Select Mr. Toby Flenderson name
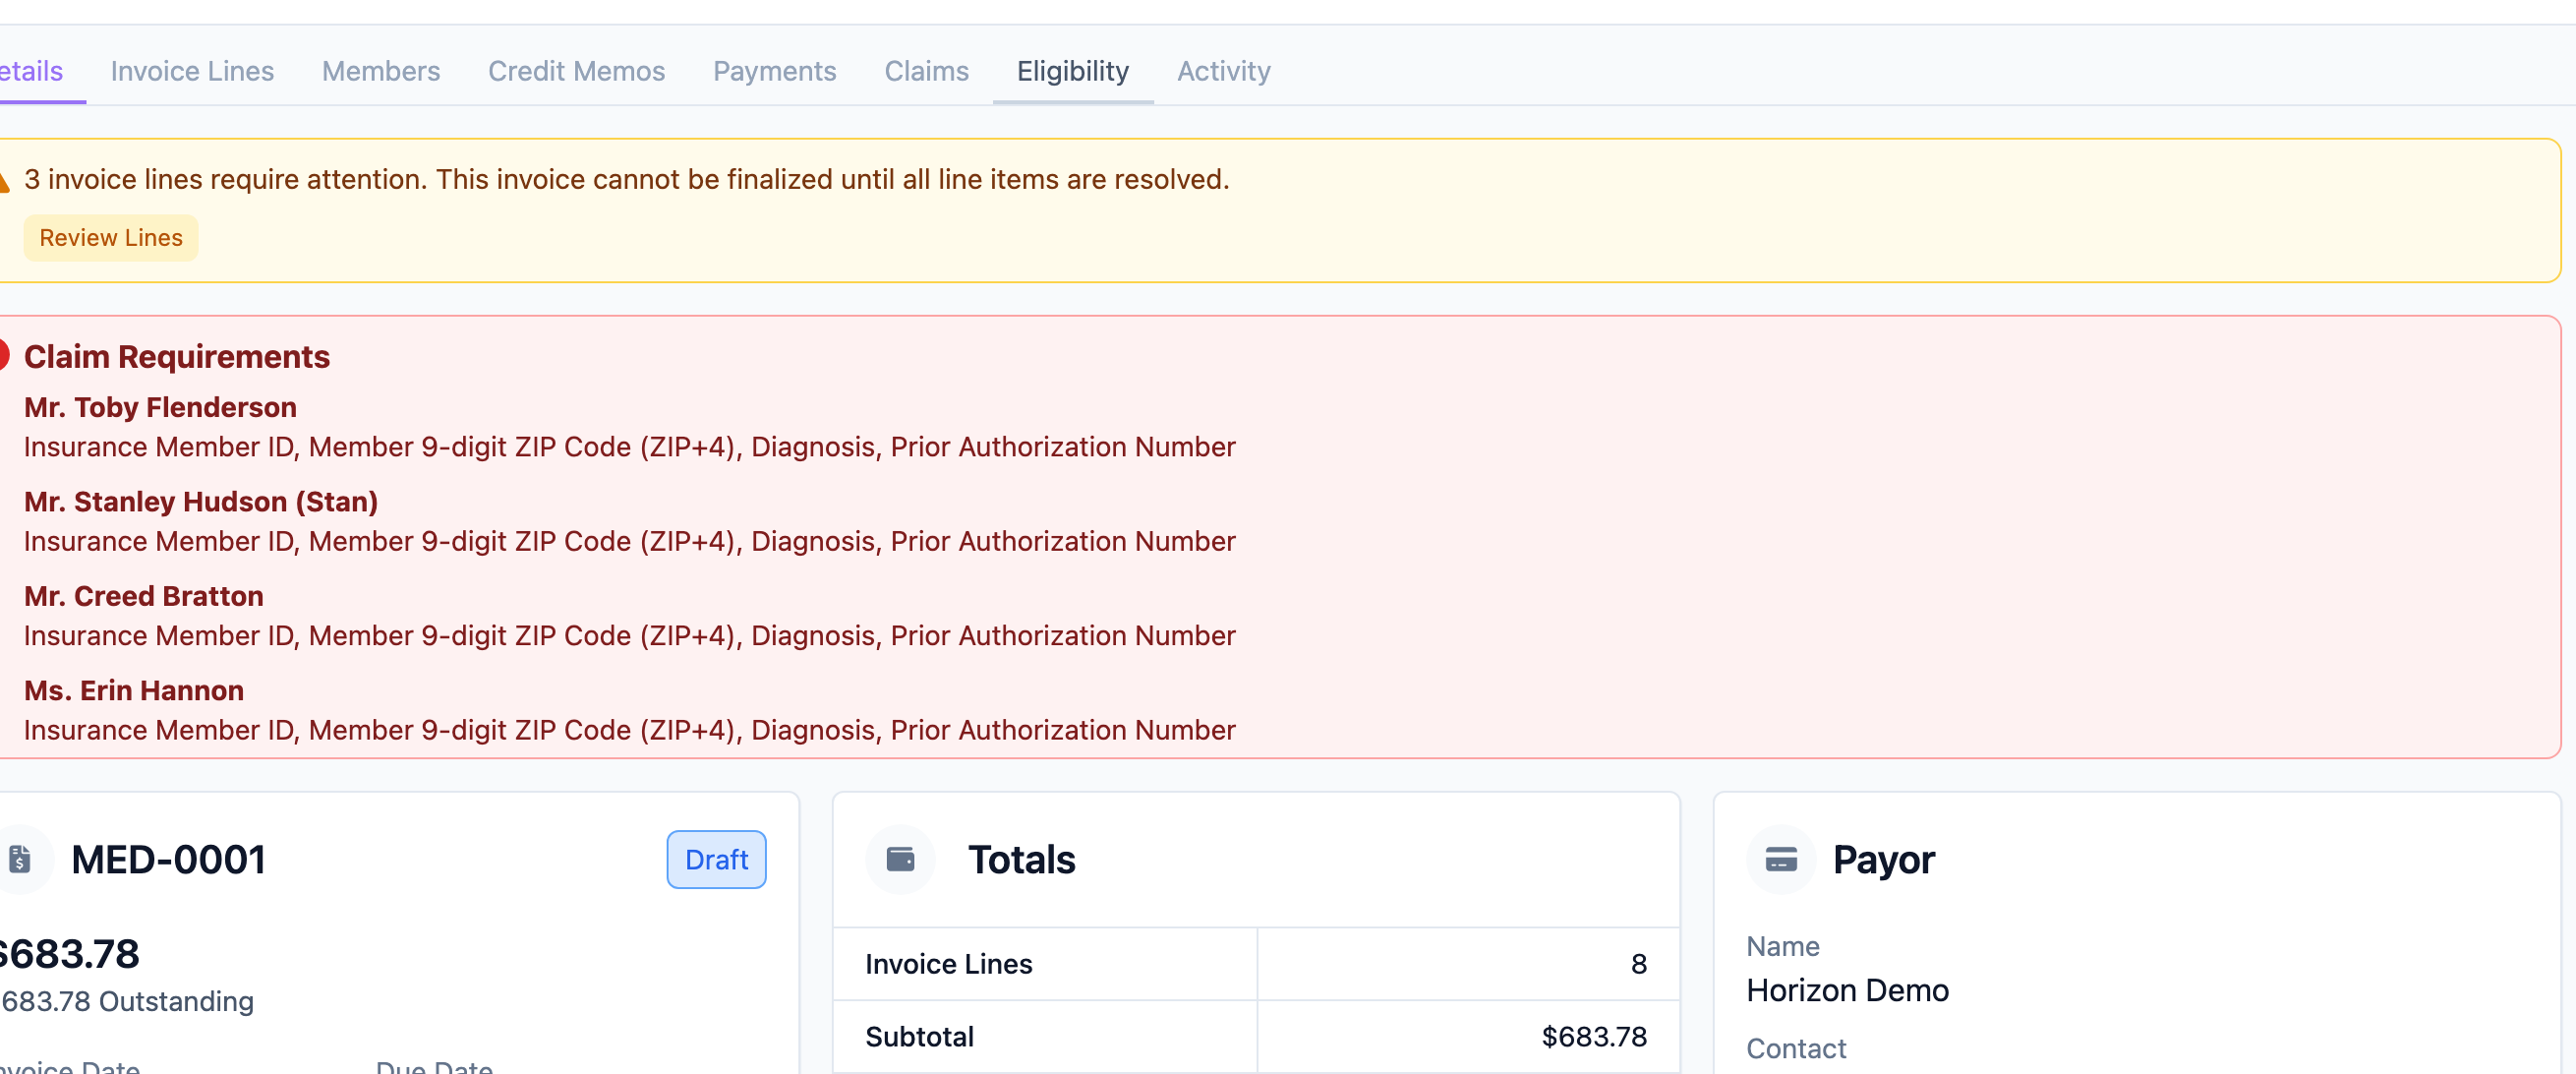Screen dimensions: 2576x1074 pyautogui.click(x=160, y=407)
